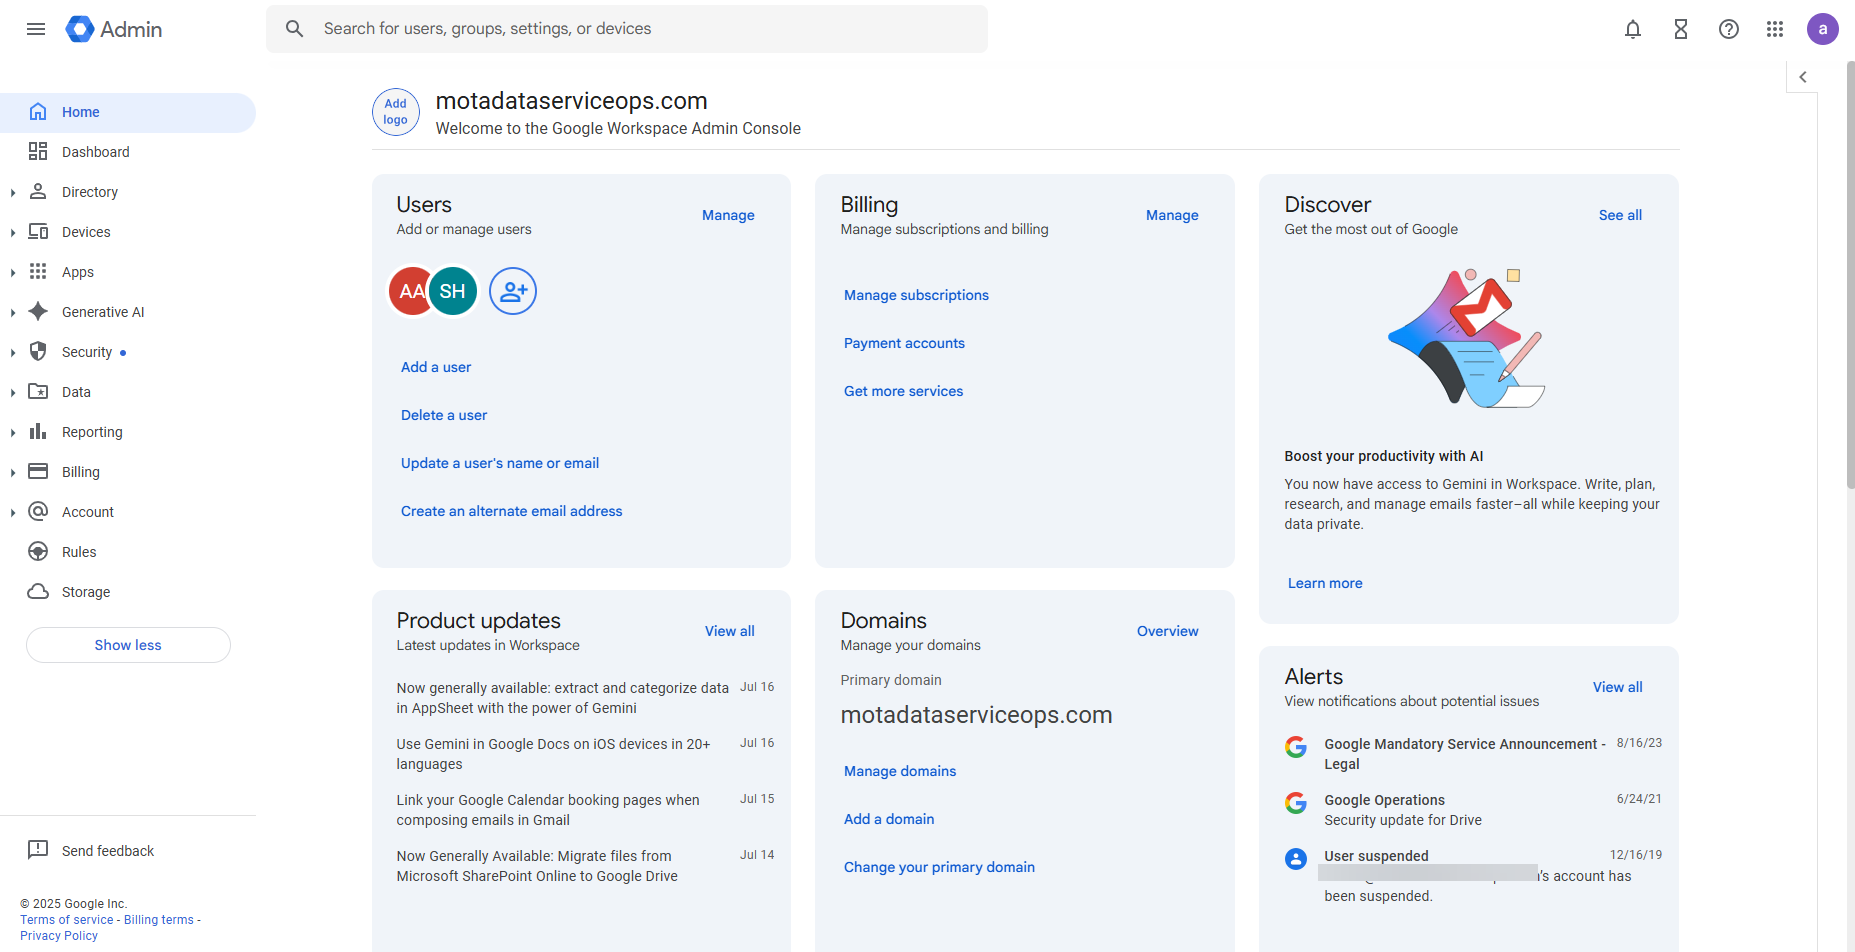The width and height of the screenshot is (1855, 952).
Task: Expand the Directory menu arrow
Action: (x=13, y=192)
